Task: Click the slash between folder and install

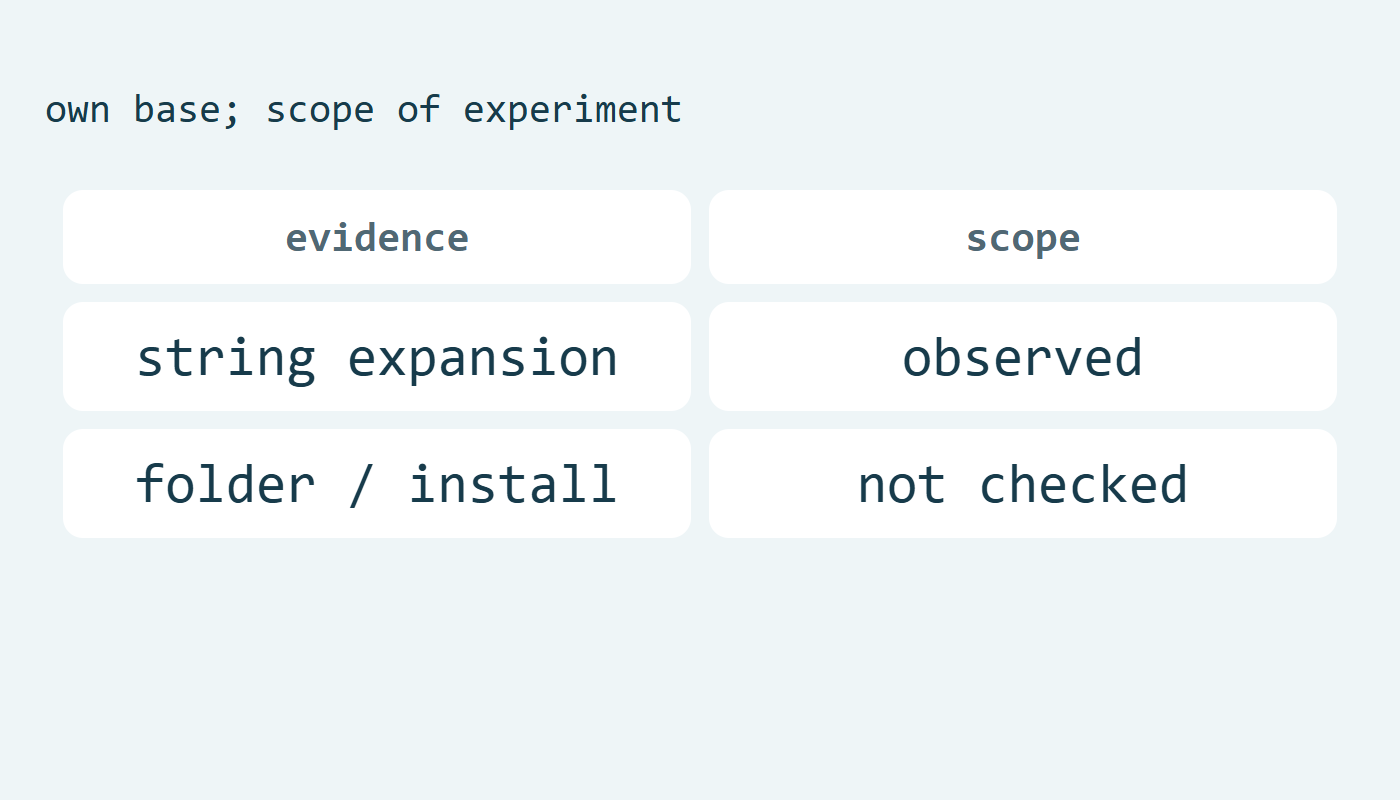Action: 362,484
